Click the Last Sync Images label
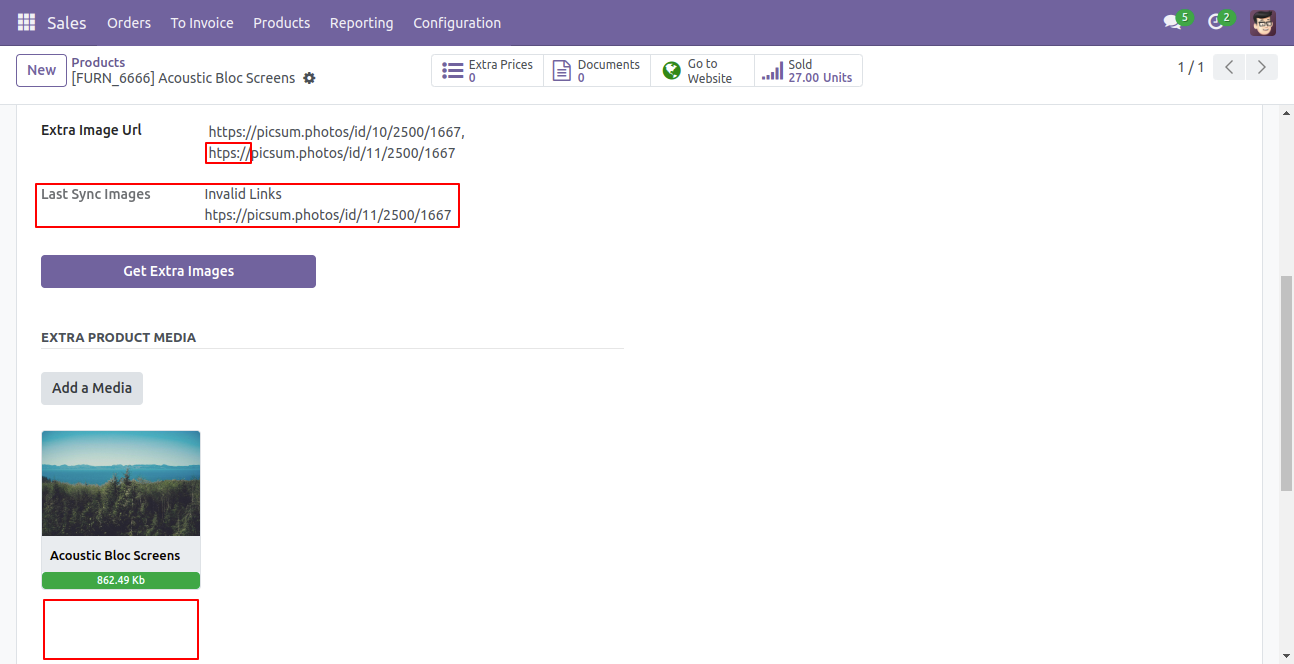 96,194
